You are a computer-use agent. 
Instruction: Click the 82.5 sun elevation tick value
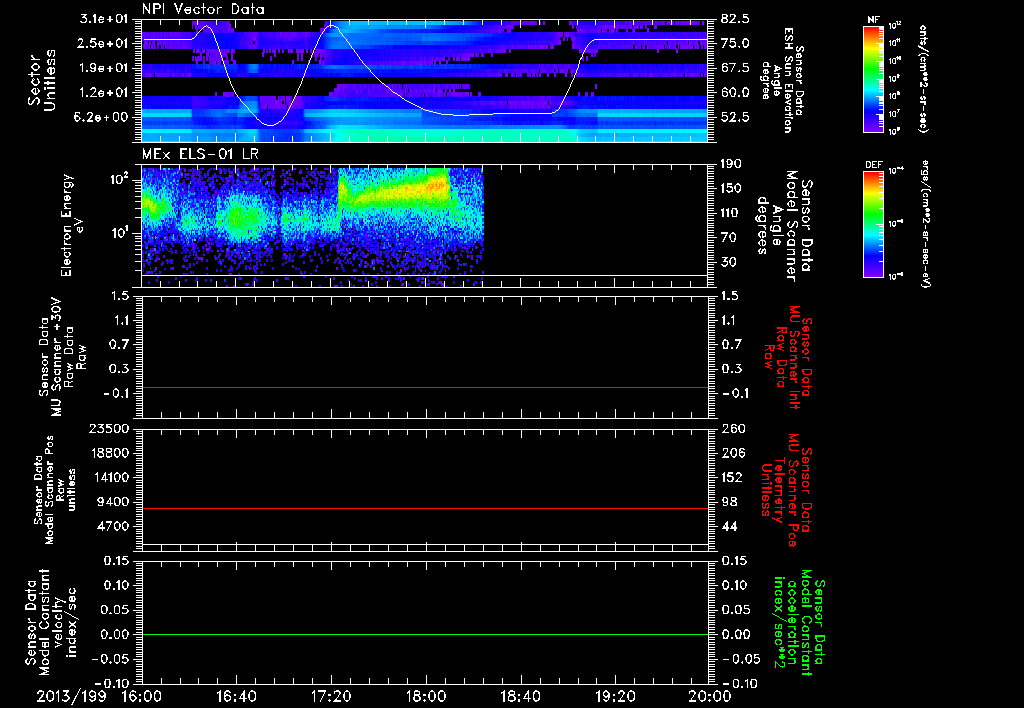tap(735, 19)
